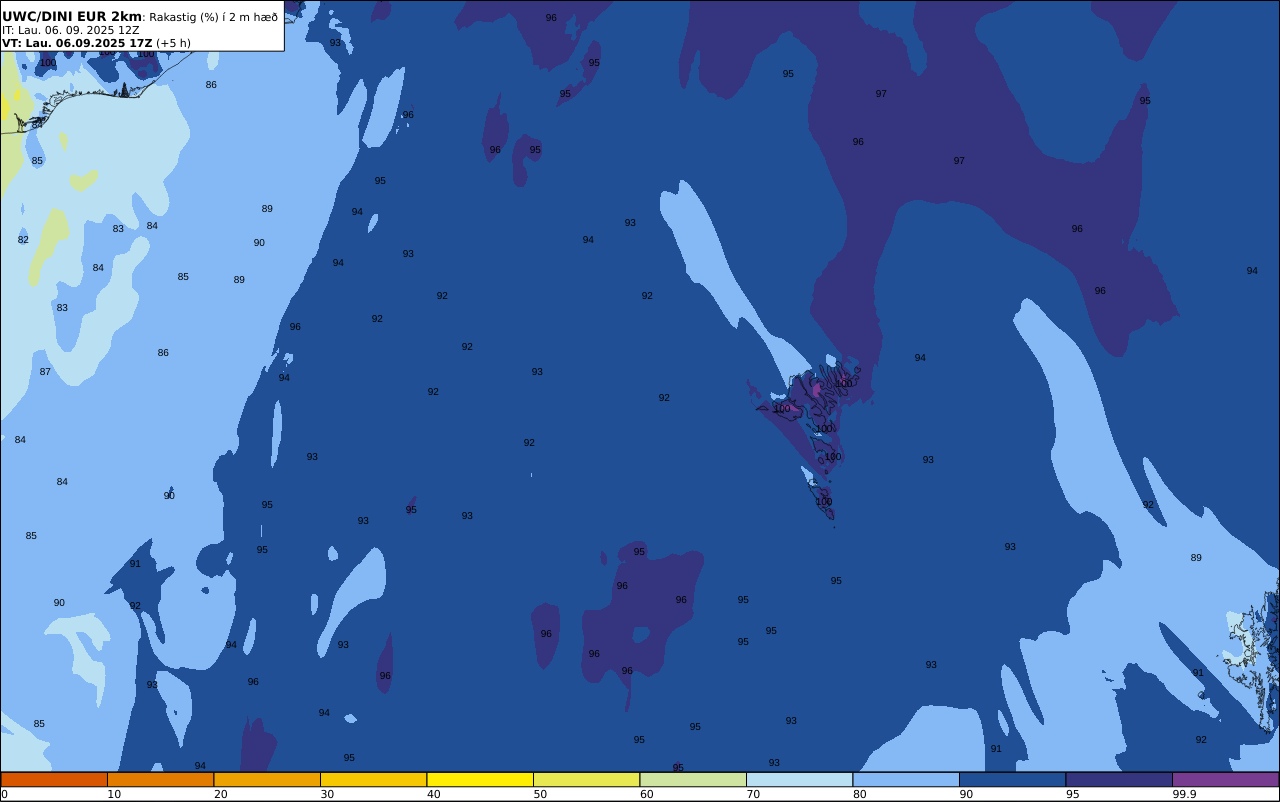Pick the 40–50 bright yellow legend swatch
The image size is (1280, 802).
[480, 779]
